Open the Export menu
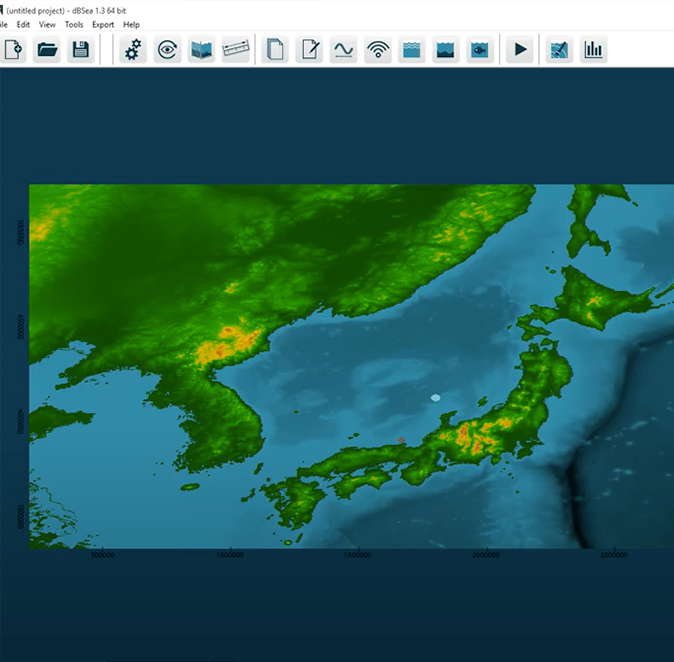 coord(103,24)
